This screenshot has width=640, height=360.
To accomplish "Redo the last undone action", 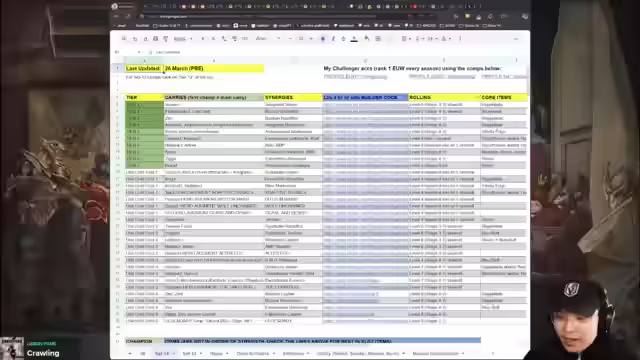I will [145, 39].
